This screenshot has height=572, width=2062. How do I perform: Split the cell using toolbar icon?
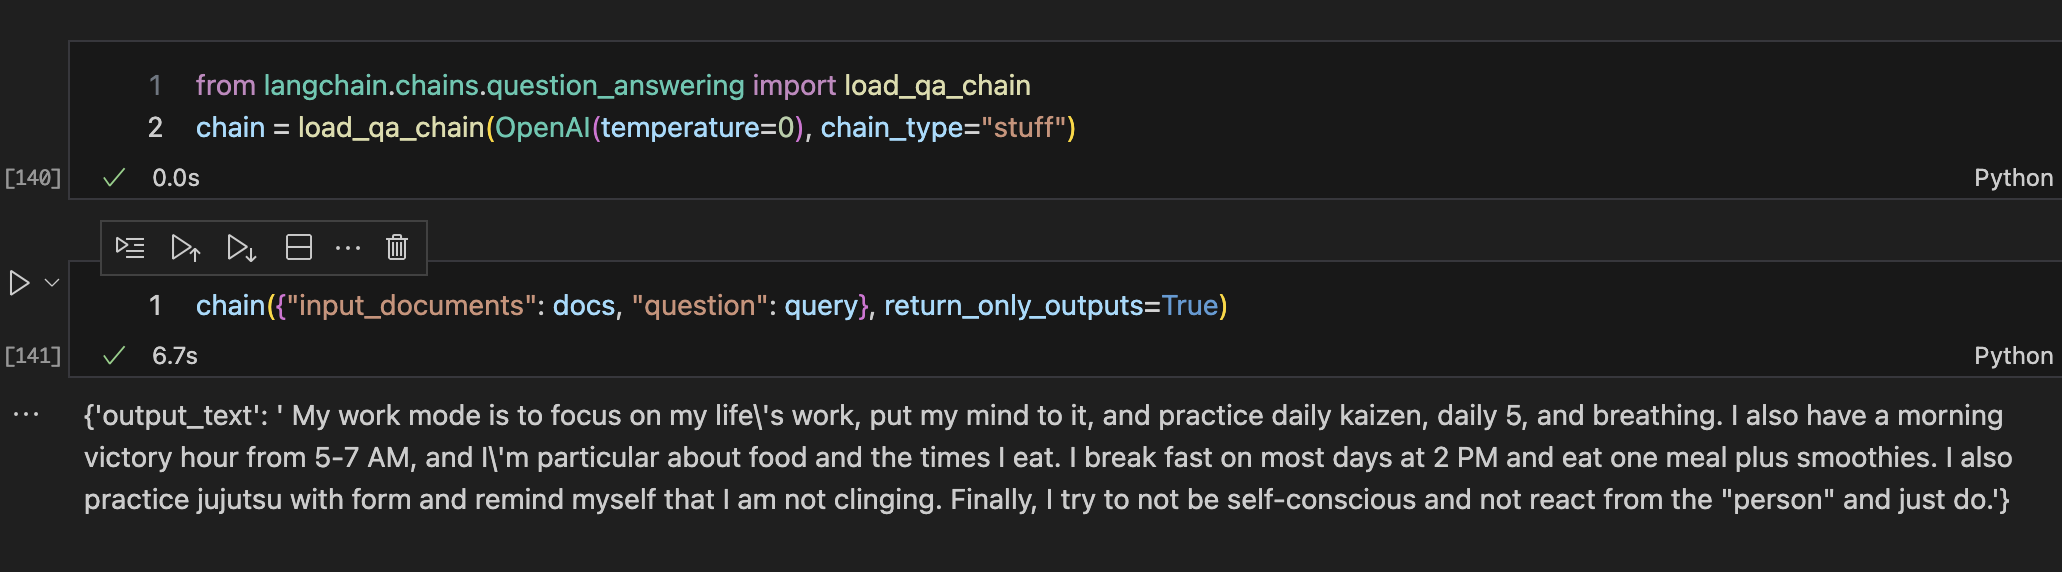299,247
